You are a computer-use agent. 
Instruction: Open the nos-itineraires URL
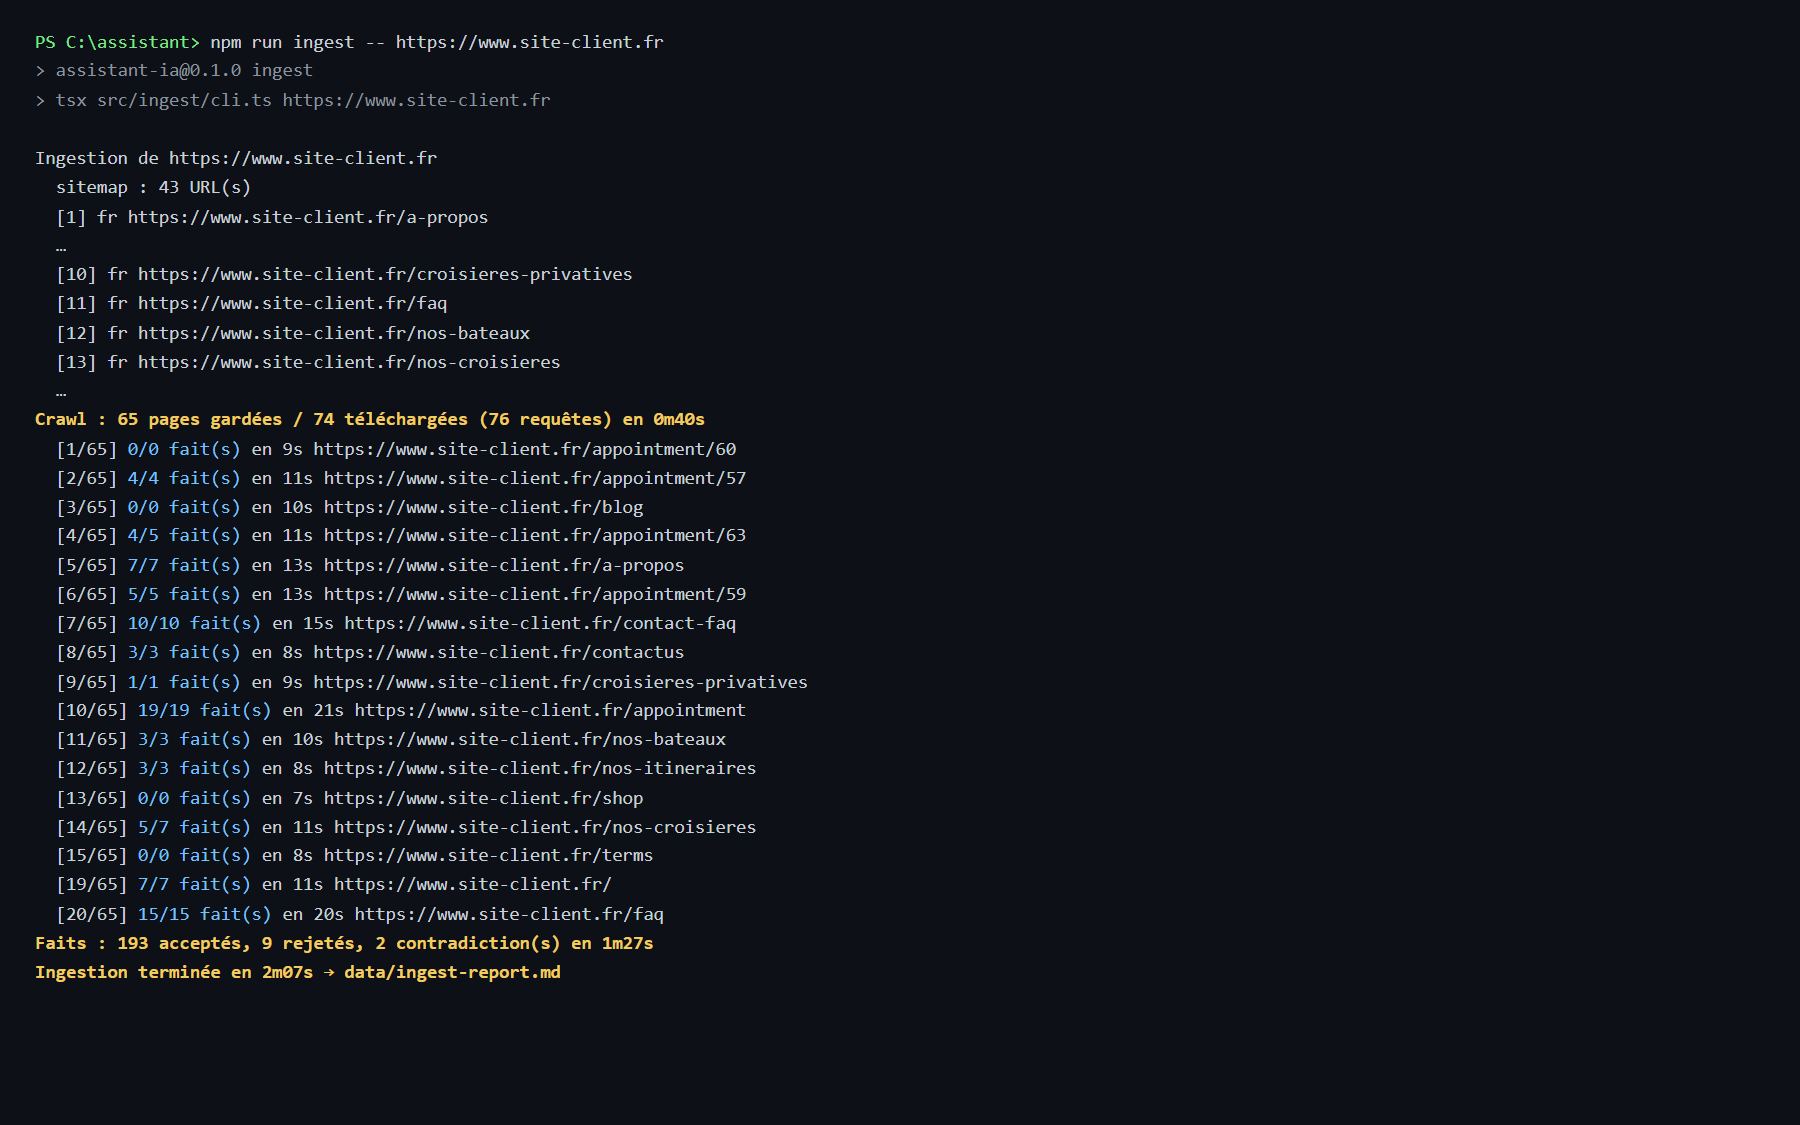click(540, 768)
